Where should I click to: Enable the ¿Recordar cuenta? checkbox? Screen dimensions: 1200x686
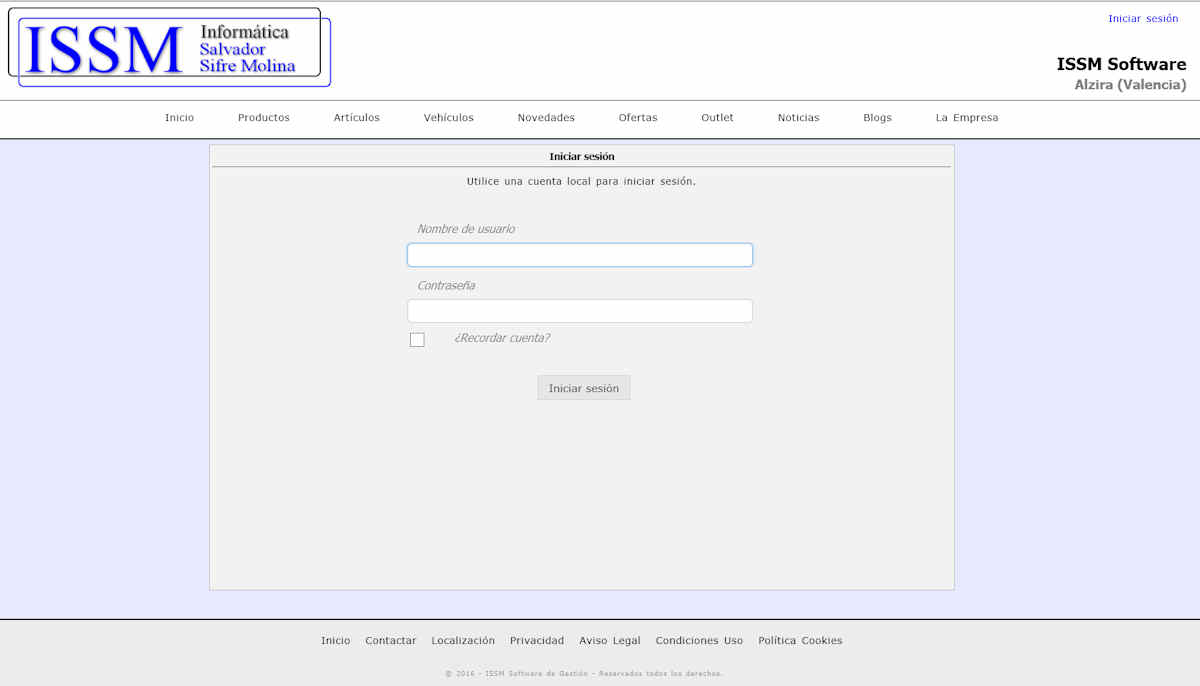tap(417, 339)
